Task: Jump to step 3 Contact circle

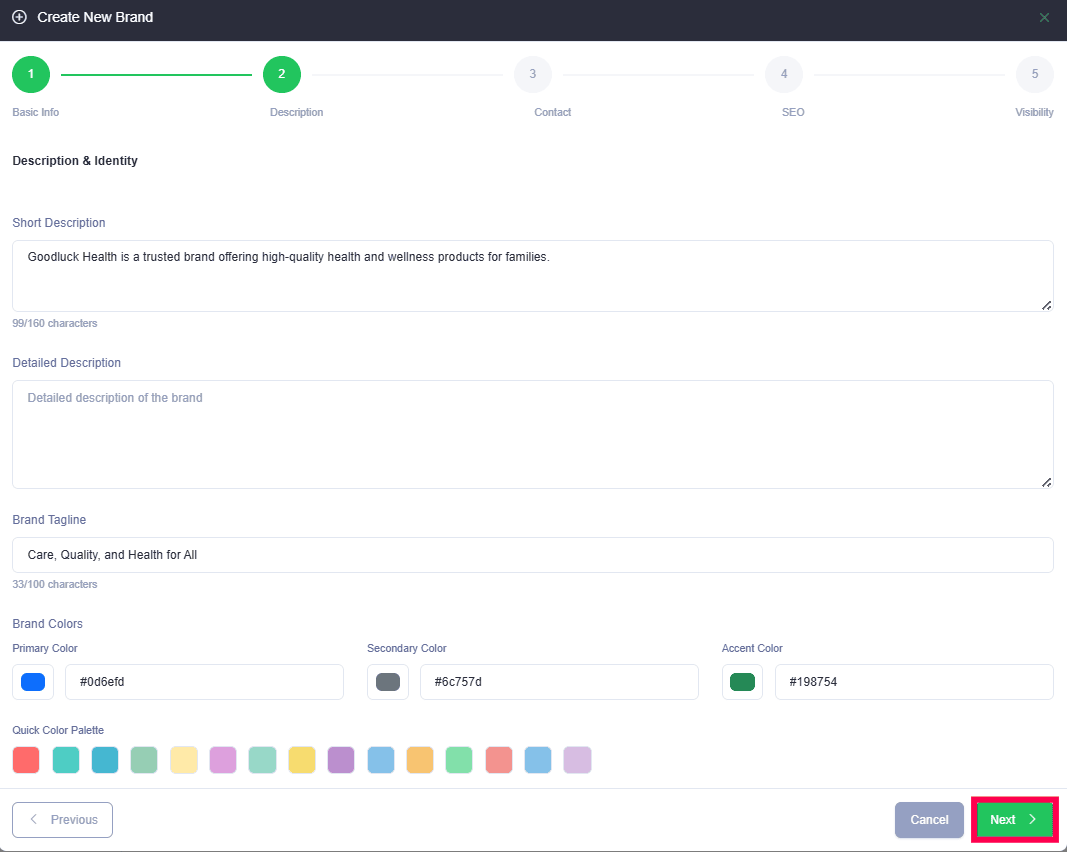Action: tap(533, 74)
